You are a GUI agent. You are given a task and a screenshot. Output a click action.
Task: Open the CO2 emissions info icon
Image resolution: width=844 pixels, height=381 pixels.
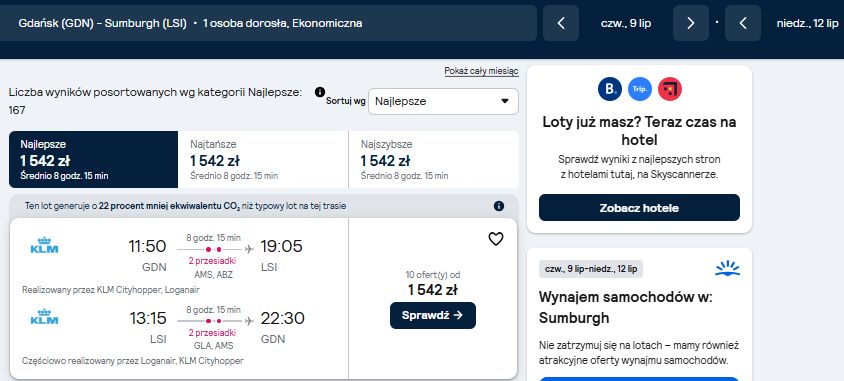click(499, 206)
